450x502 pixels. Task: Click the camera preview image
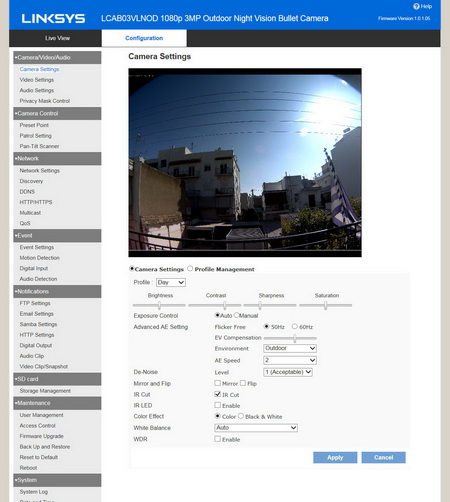point(245,163)
